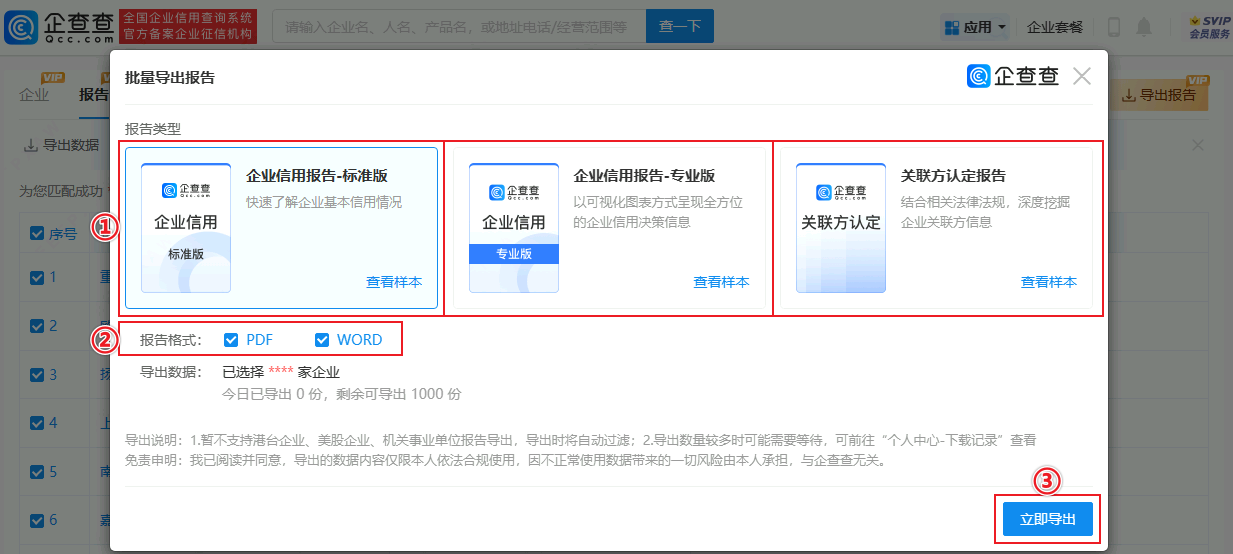Select the professional credit report thumbnail
This screenshot has width=1233, height=554.
(514, 228)
